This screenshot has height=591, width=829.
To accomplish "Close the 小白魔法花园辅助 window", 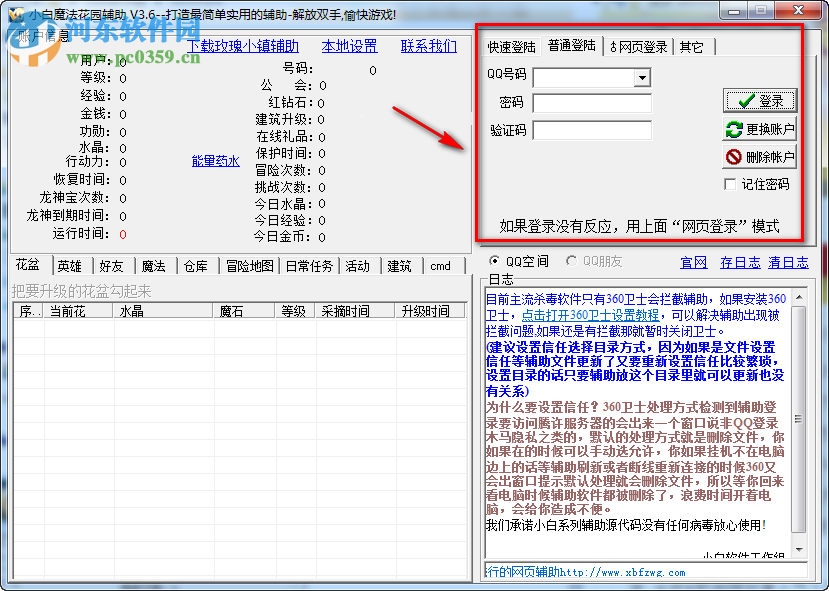I will click(798, 11).
